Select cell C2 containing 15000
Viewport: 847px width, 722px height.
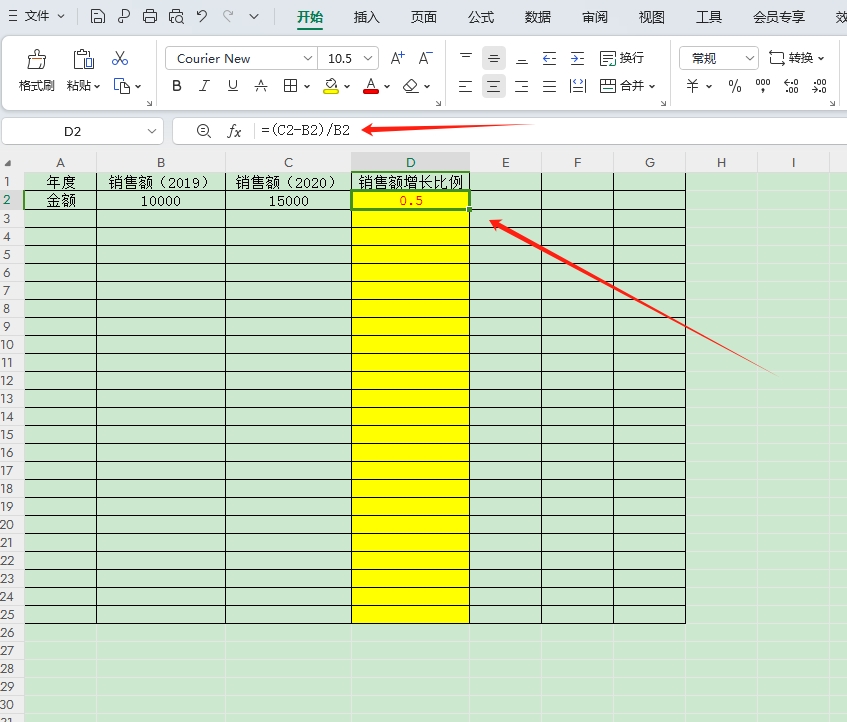288,201
